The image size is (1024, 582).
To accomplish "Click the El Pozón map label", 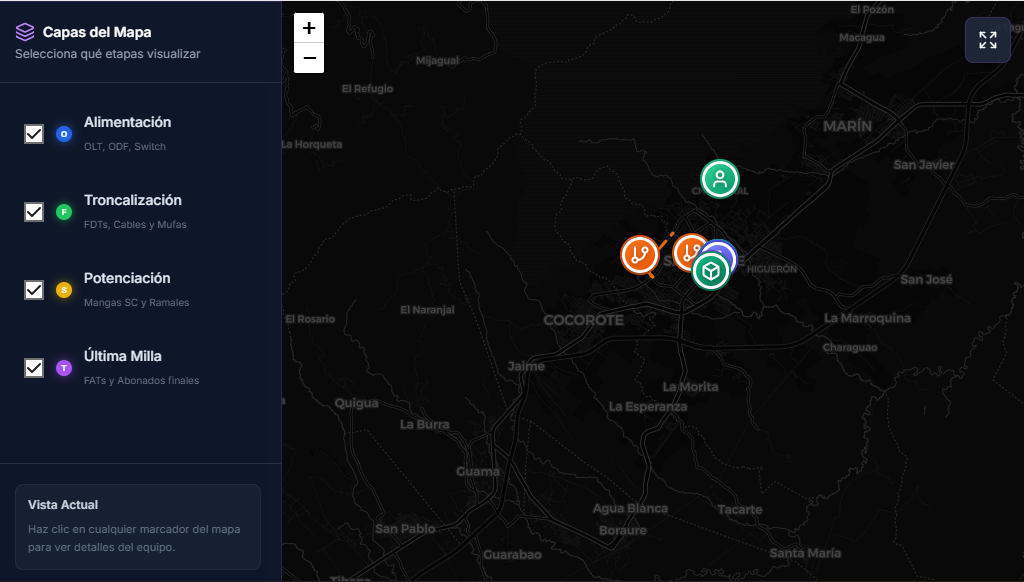I will pyautogui.click(x=872, y=10).
